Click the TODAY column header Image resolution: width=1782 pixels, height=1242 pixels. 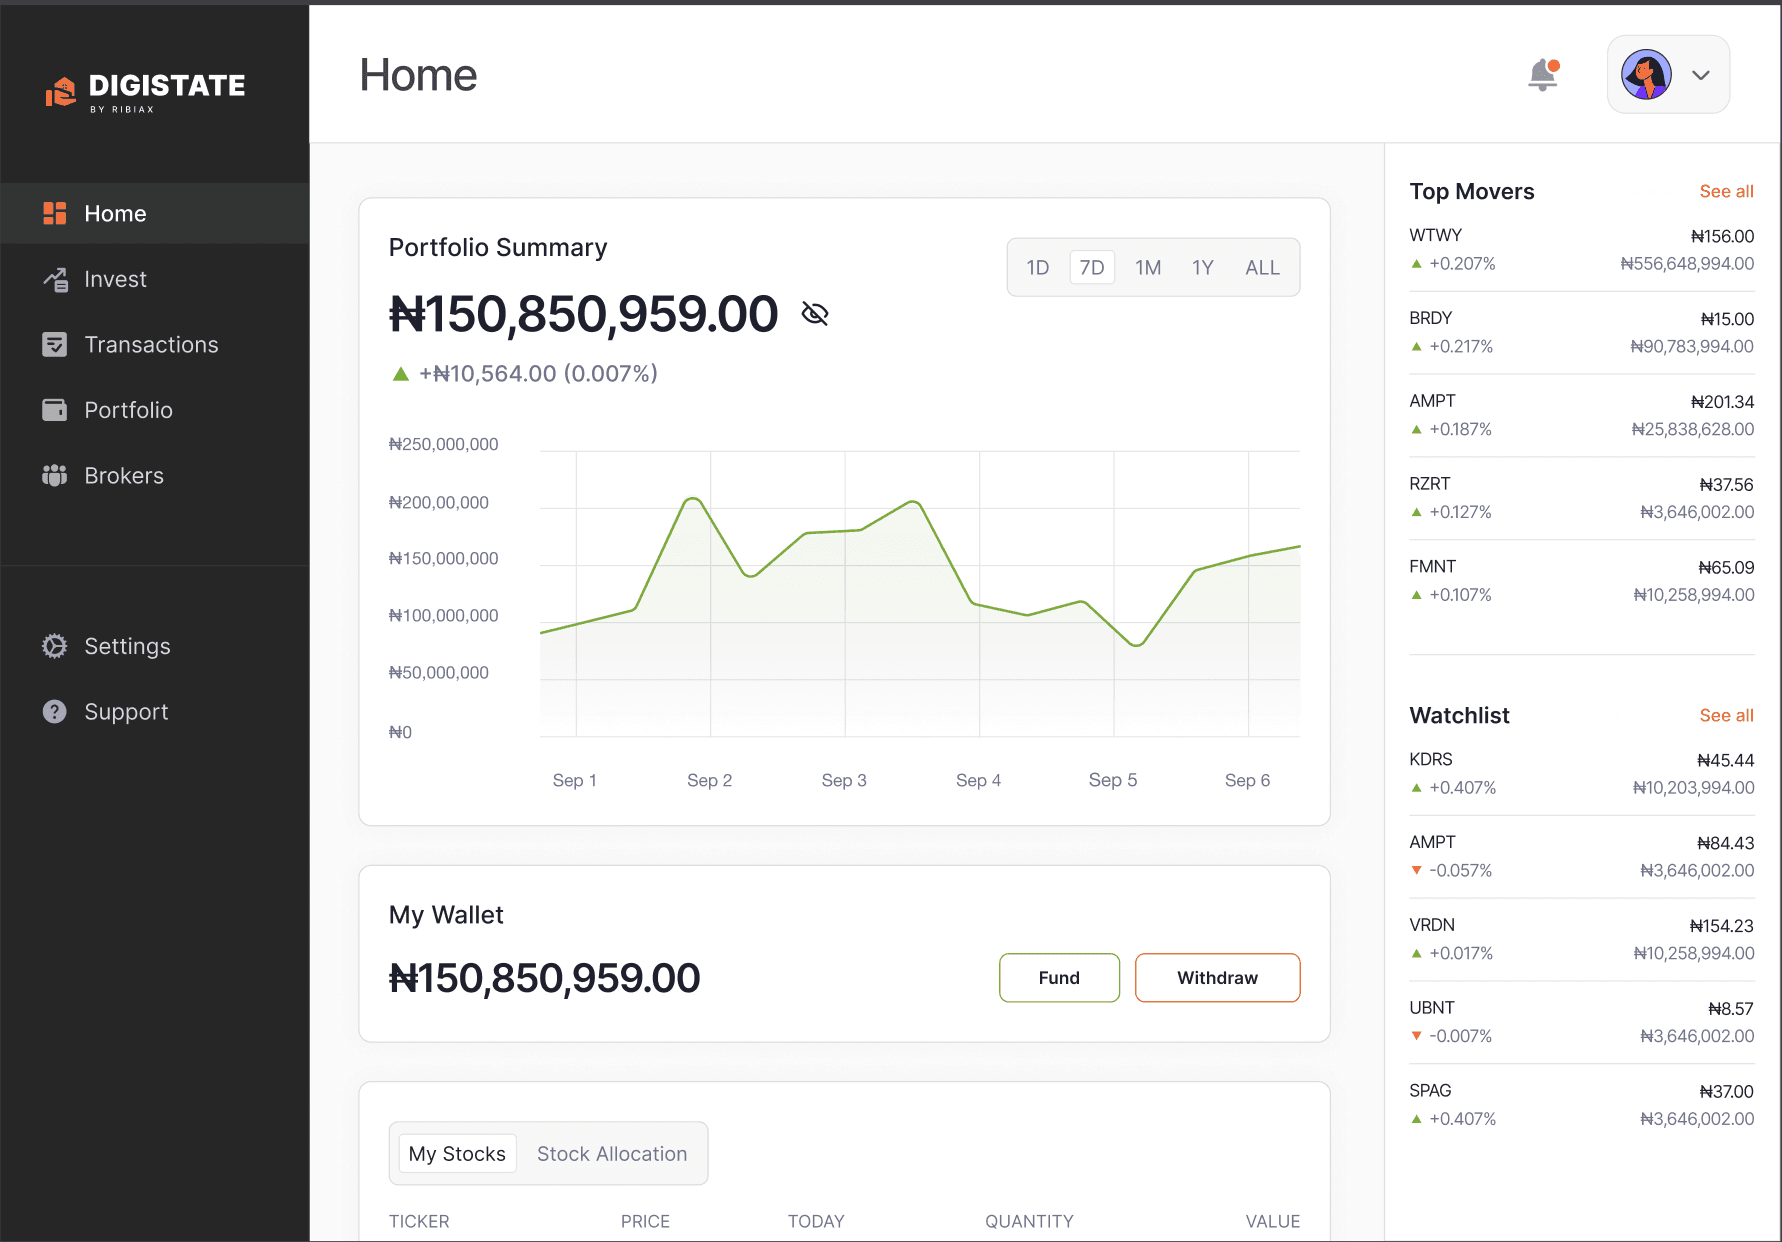(x=816, y=1221)
